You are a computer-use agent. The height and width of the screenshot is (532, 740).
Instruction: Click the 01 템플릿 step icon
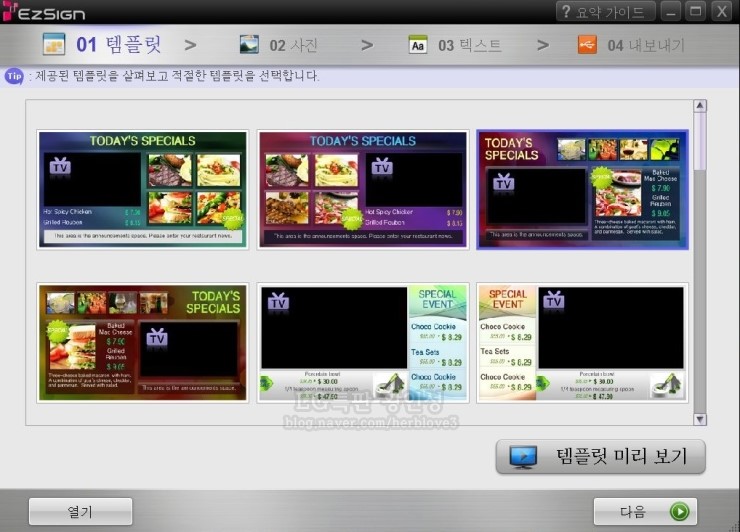tap(54, 44)
